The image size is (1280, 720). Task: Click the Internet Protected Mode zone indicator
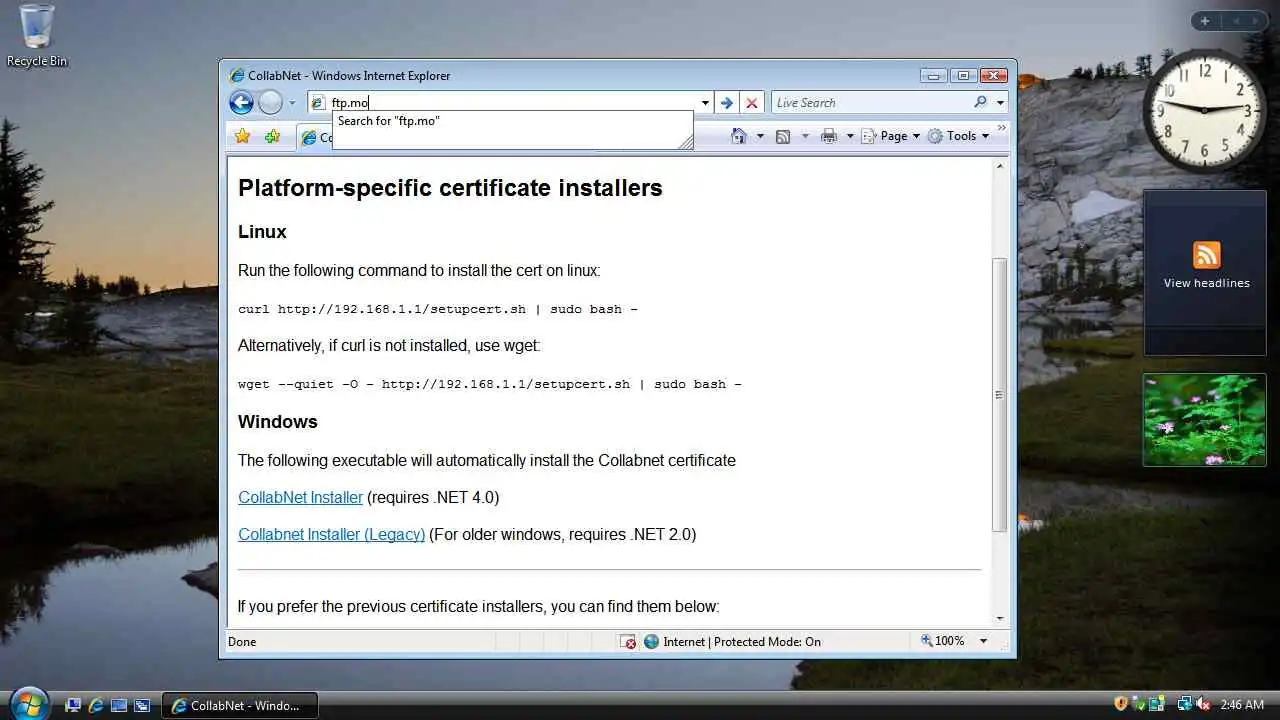[731, 642]
